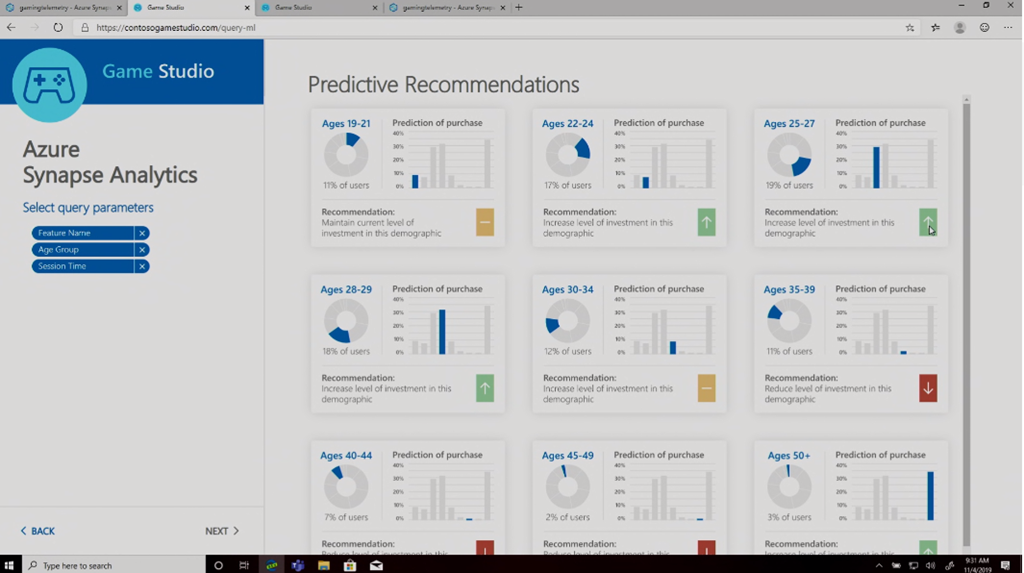Click the green up arrow on Ages 22-24
Image resolution: width=1024 pixels, height=573 pixels.
coord(706,222)
